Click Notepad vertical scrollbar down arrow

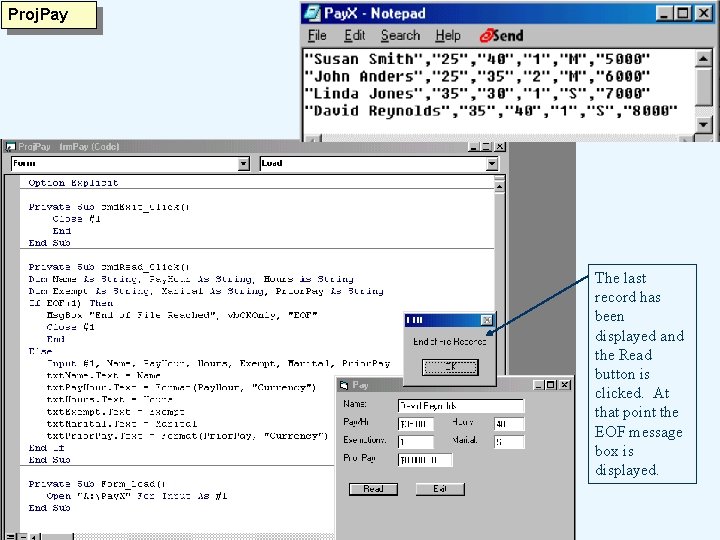pyautogui.click(x=703, y=124)
